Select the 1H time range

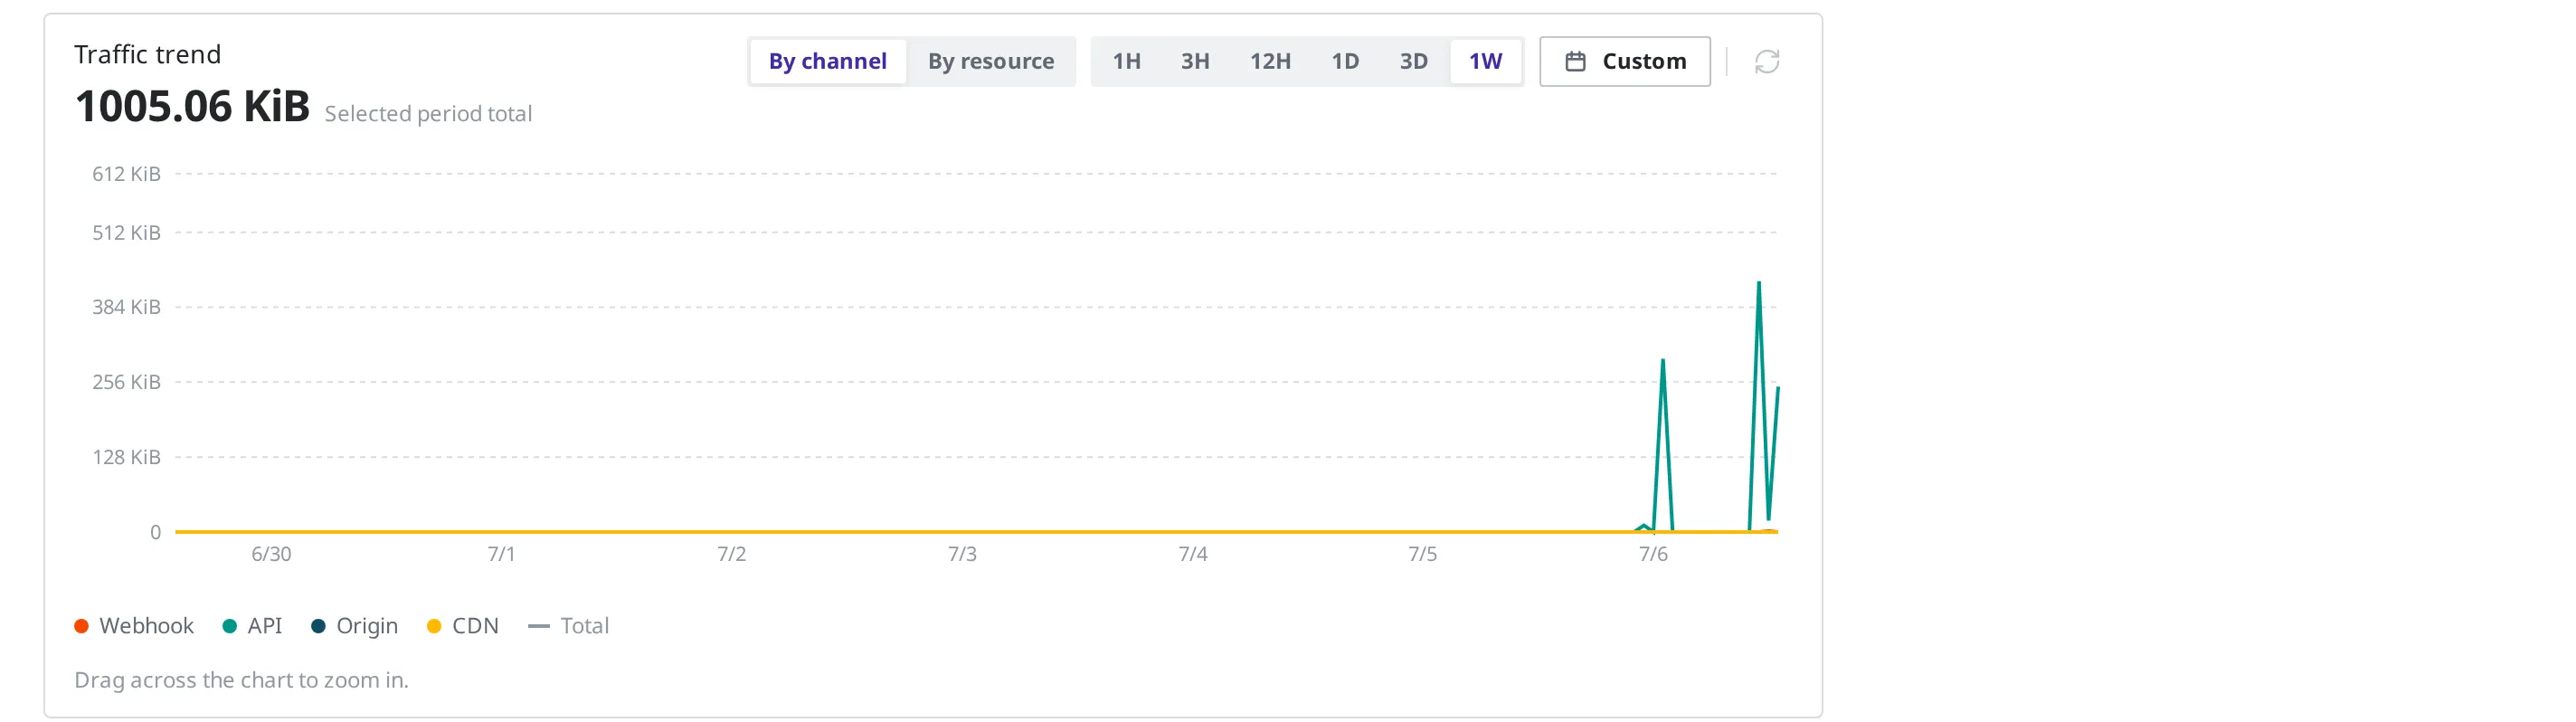click(1126, 62)
